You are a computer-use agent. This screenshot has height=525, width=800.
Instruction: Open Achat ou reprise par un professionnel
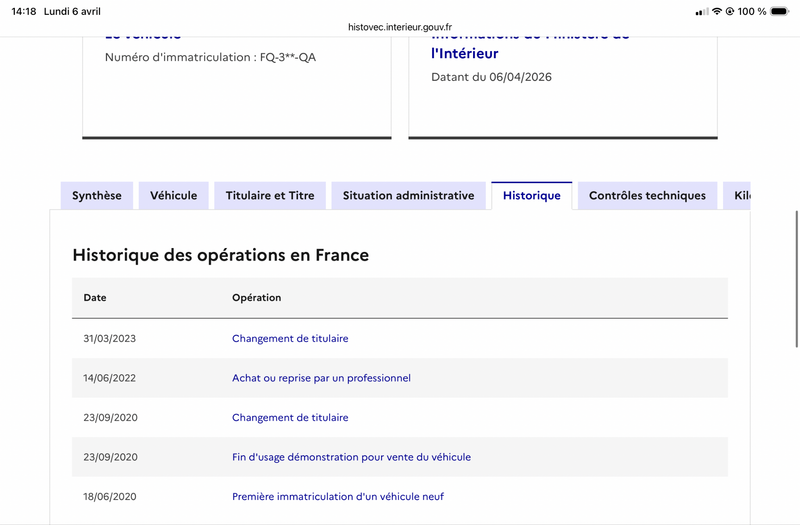tap(321, 378)
